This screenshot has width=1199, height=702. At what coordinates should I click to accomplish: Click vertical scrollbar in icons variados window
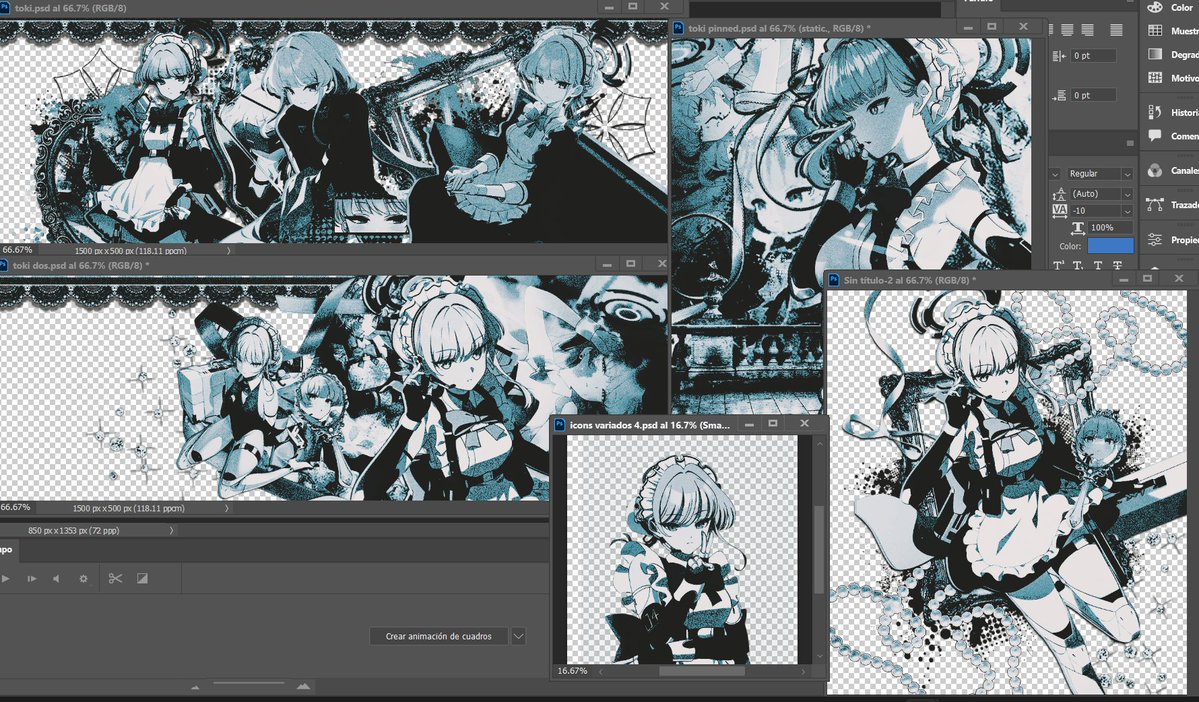[819, 549]
